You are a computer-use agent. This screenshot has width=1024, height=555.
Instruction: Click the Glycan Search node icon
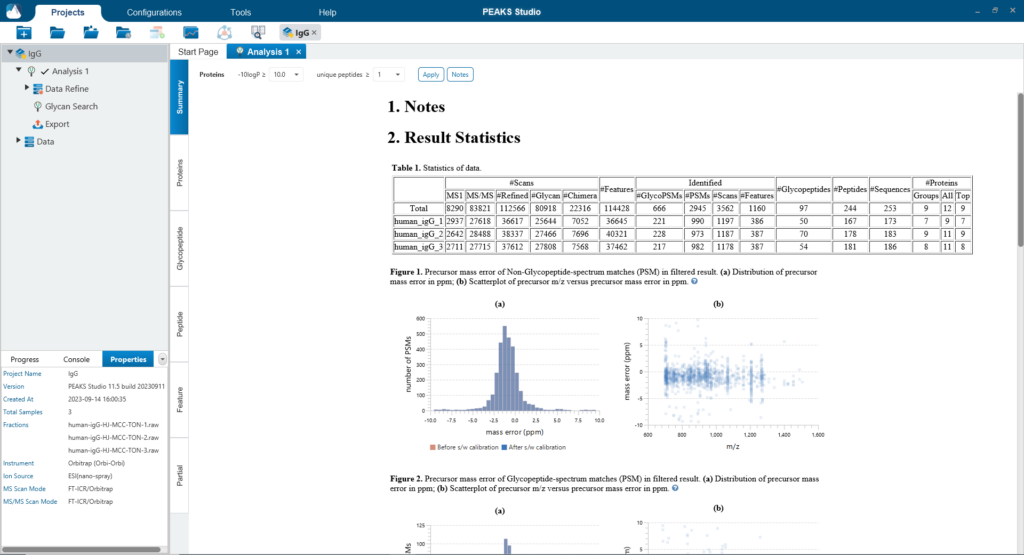tap(38, 106)
